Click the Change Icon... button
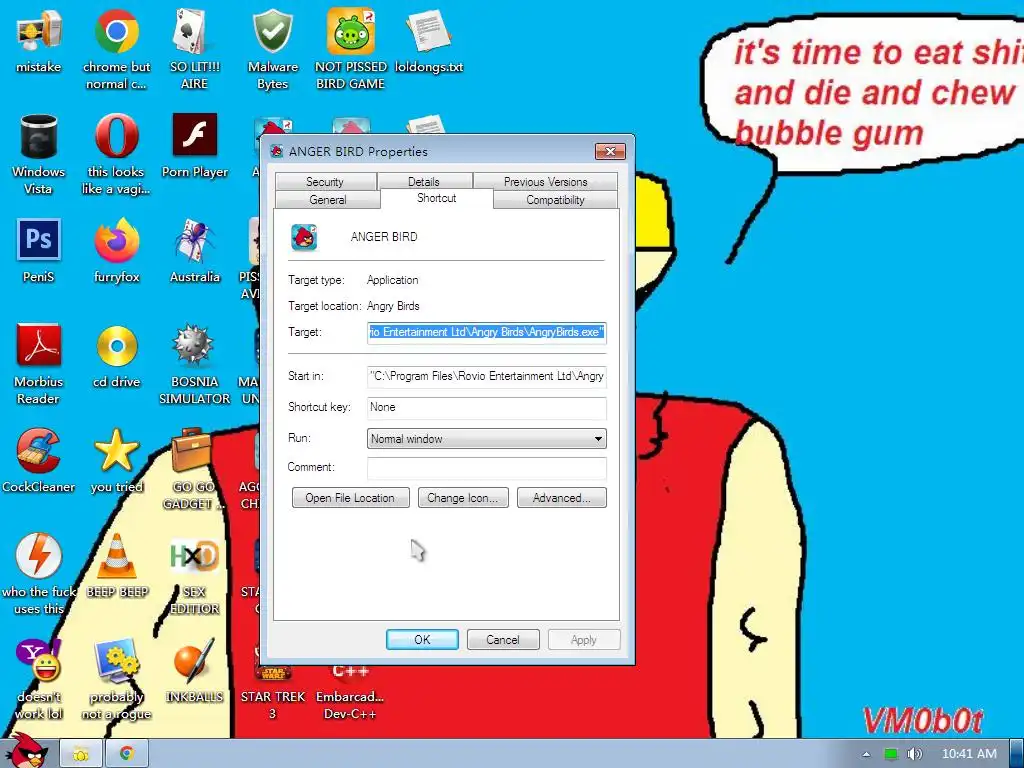1024x768 pixels. (463, 498)
